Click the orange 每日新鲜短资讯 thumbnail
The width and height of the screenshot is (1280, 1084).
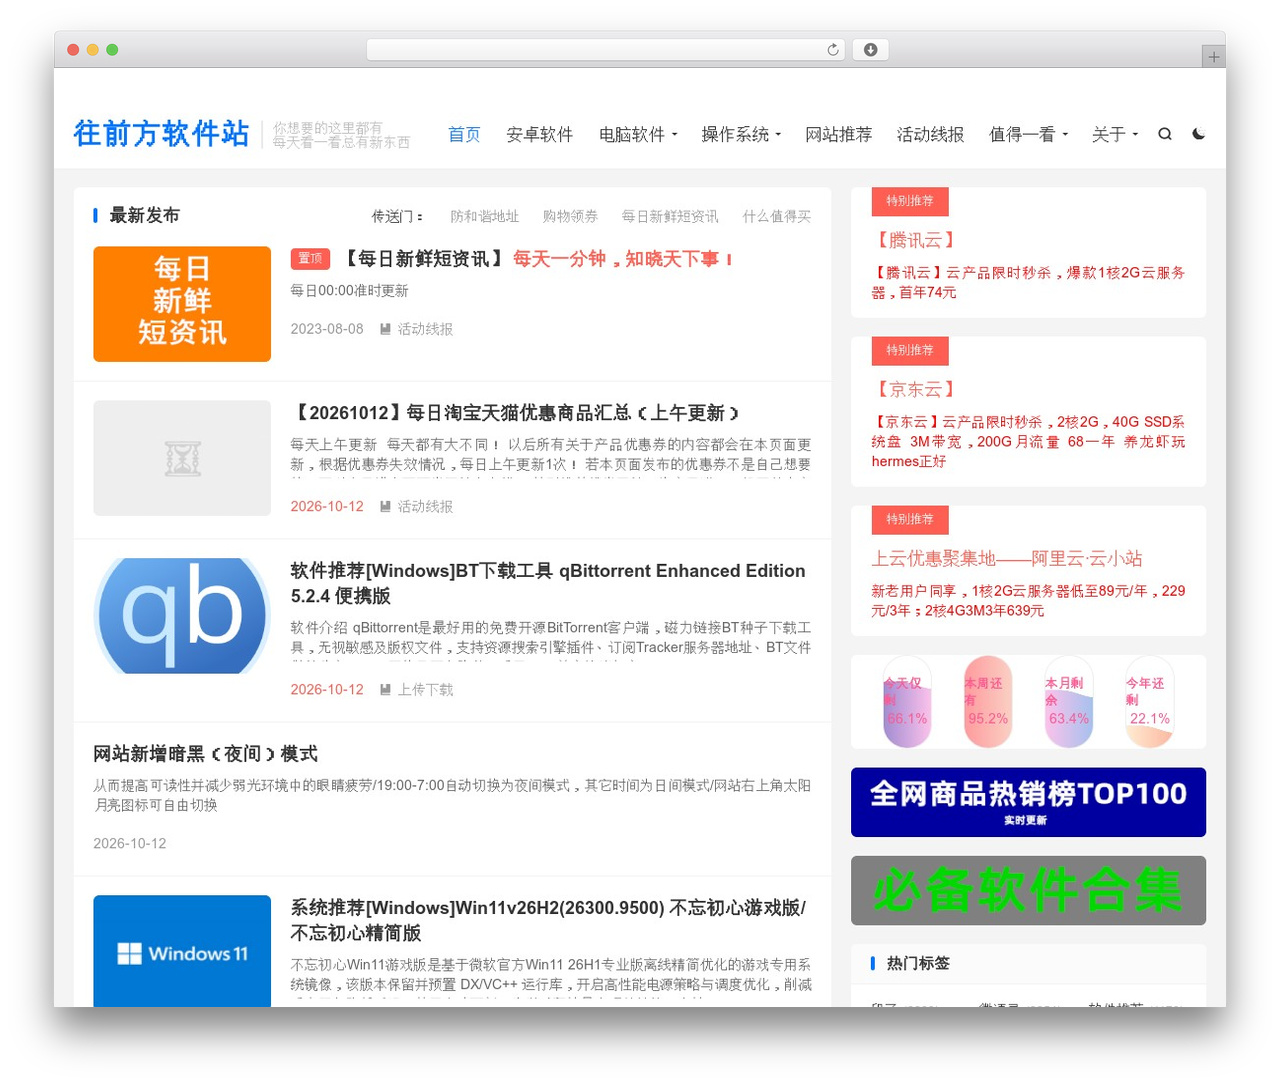pos(182,304)
